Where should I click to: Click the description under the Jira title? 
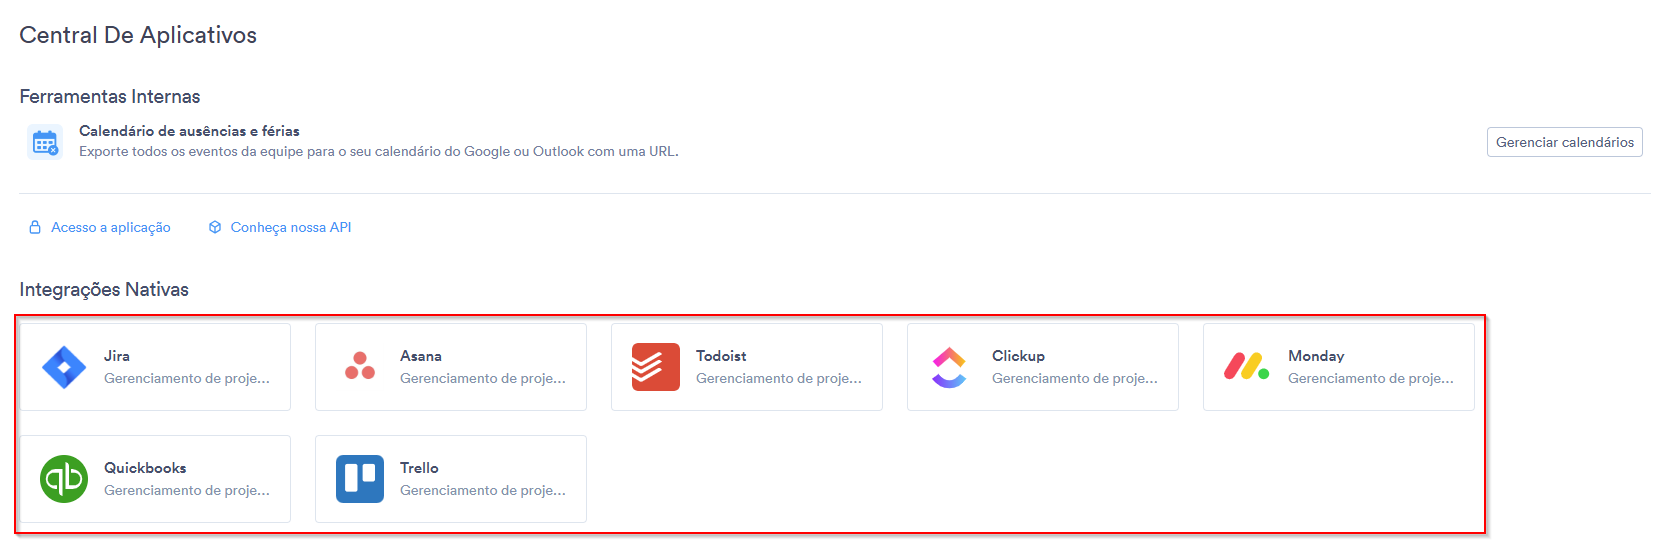(x=187, y=379)
